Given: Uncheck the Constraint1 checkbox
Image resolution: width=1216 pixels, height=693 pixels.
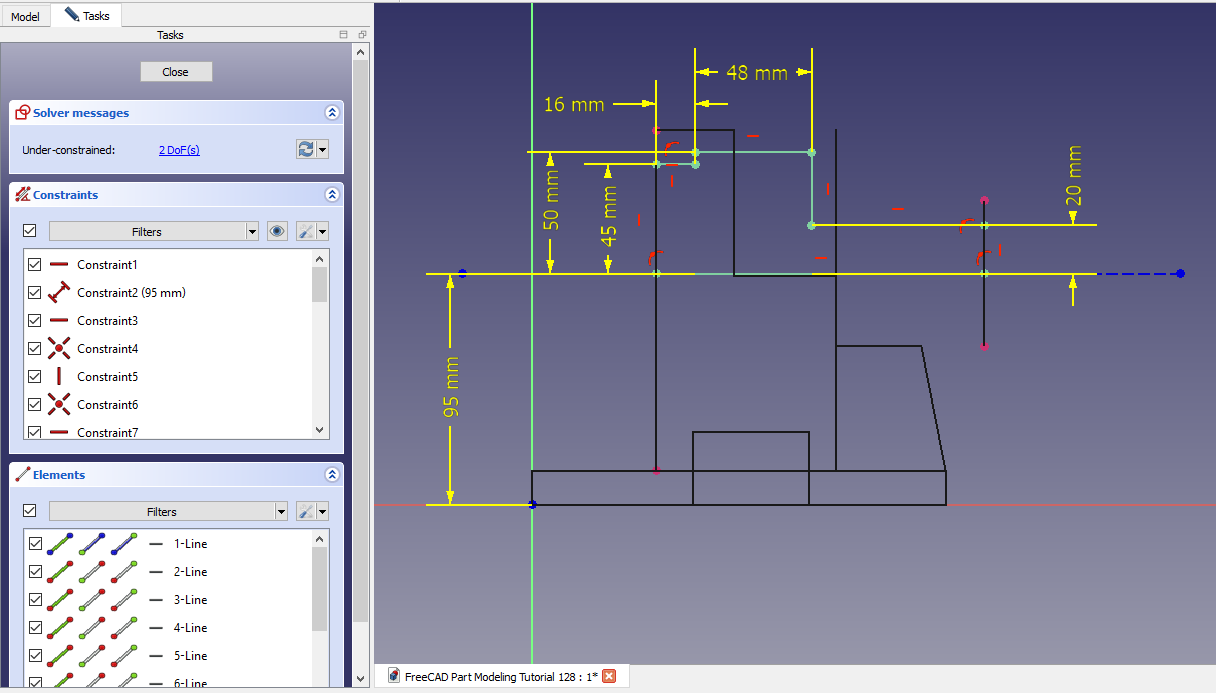Looking at the screenshot, I should (x=35, y=265).
